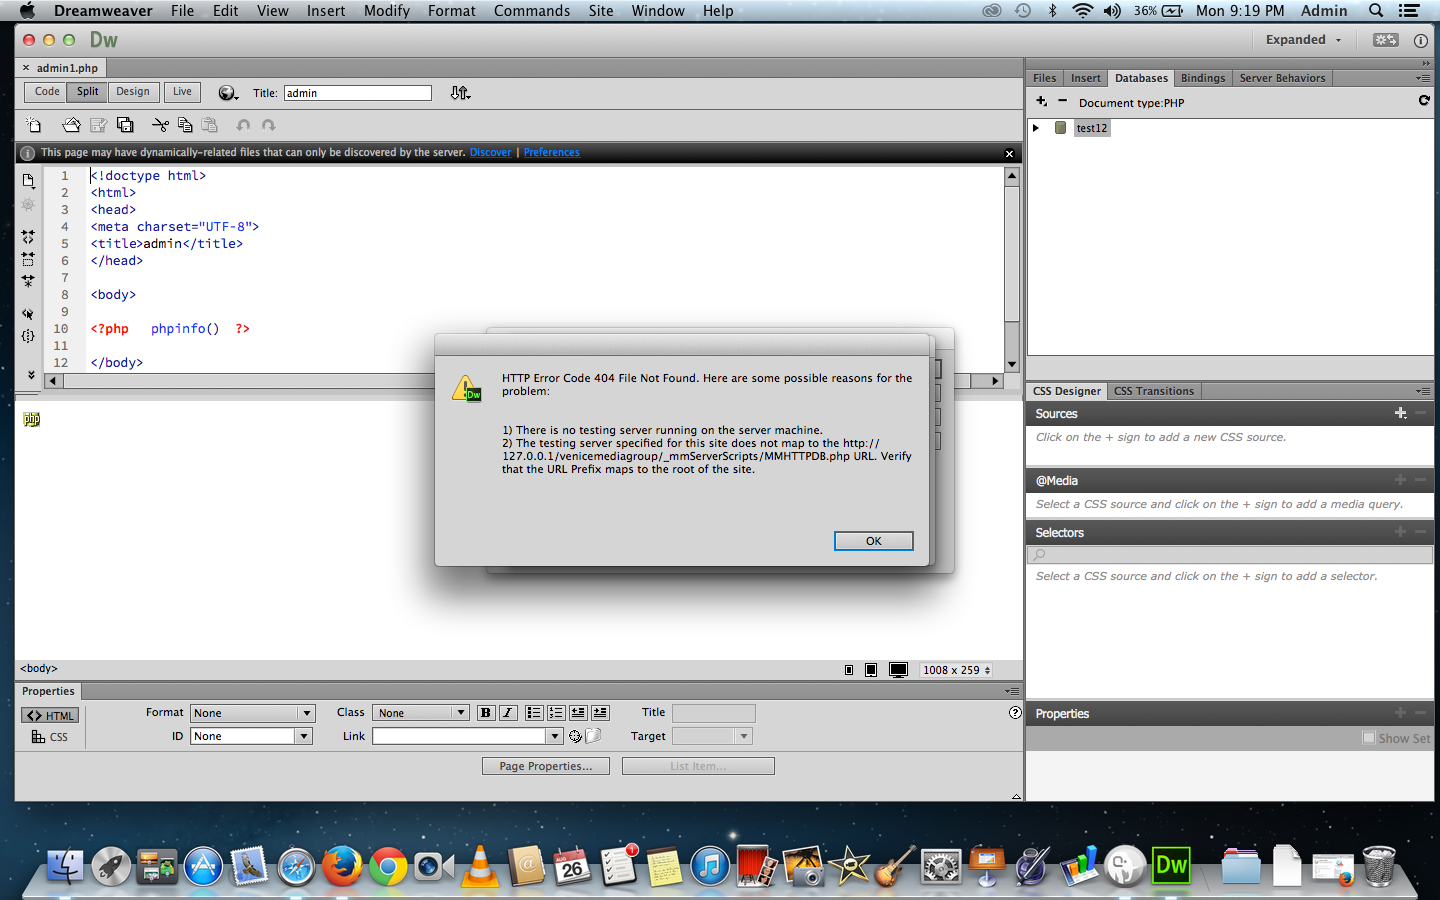Viewport: 1440px width, 900px height.
Task: Open the Site menu
Action: click(601, 11)
